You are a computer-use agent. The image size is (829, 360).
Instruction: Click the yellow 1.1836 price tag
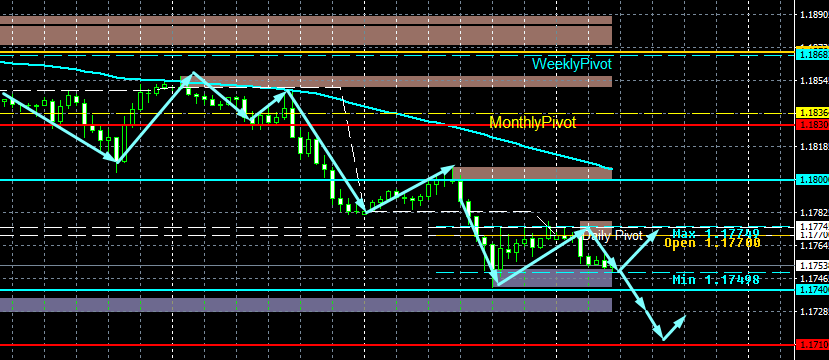tap(812, 113)
